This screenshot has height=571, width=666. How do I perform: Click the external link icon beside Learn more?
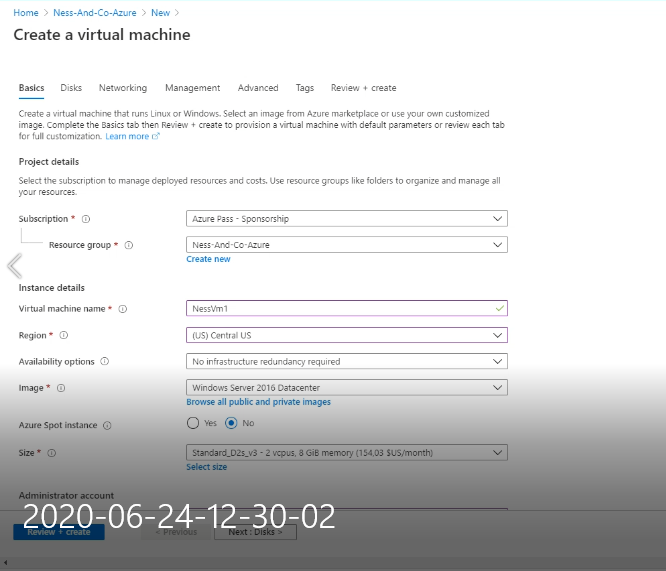[156, 136]
